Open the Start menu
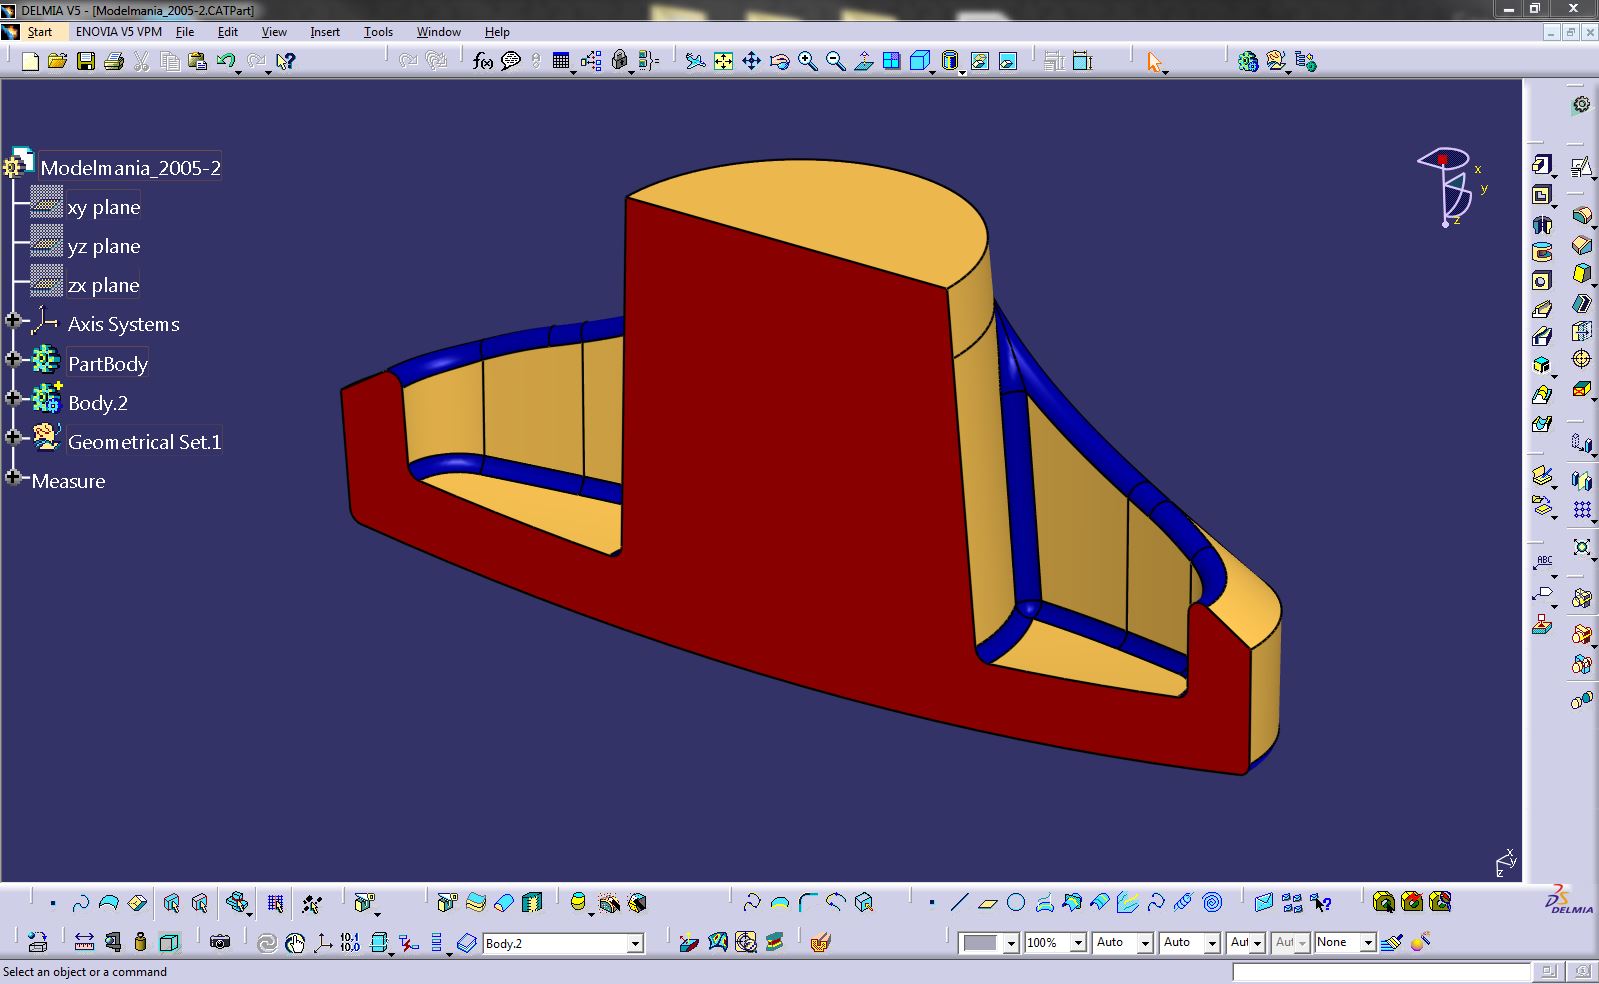 39,32
